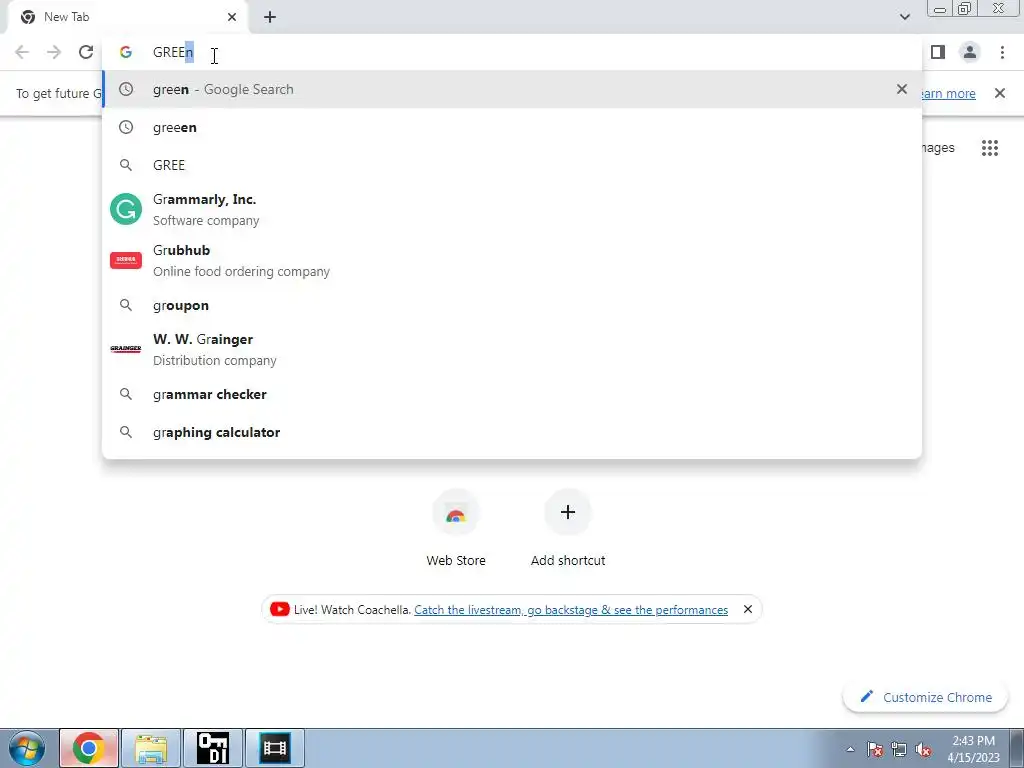Select the 'greeen' history suggestion
Image resolution: width=1024 pixels, height=768 pixels.
click(512, 127)
